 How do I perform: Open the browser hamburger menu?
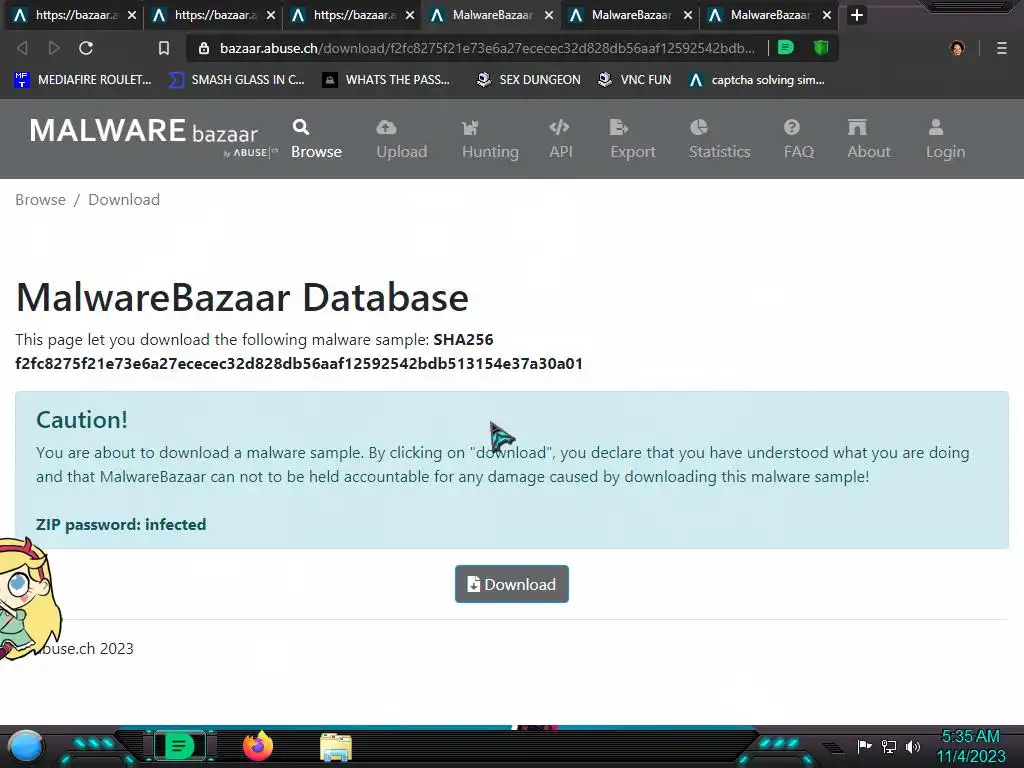click(1001, 48)
